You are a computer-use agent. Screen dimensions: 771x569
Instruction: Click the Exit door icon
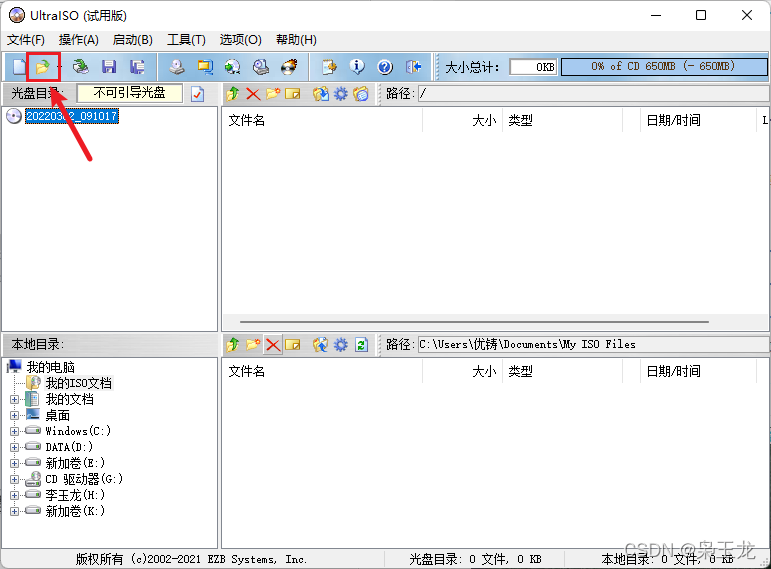point(414,66)
